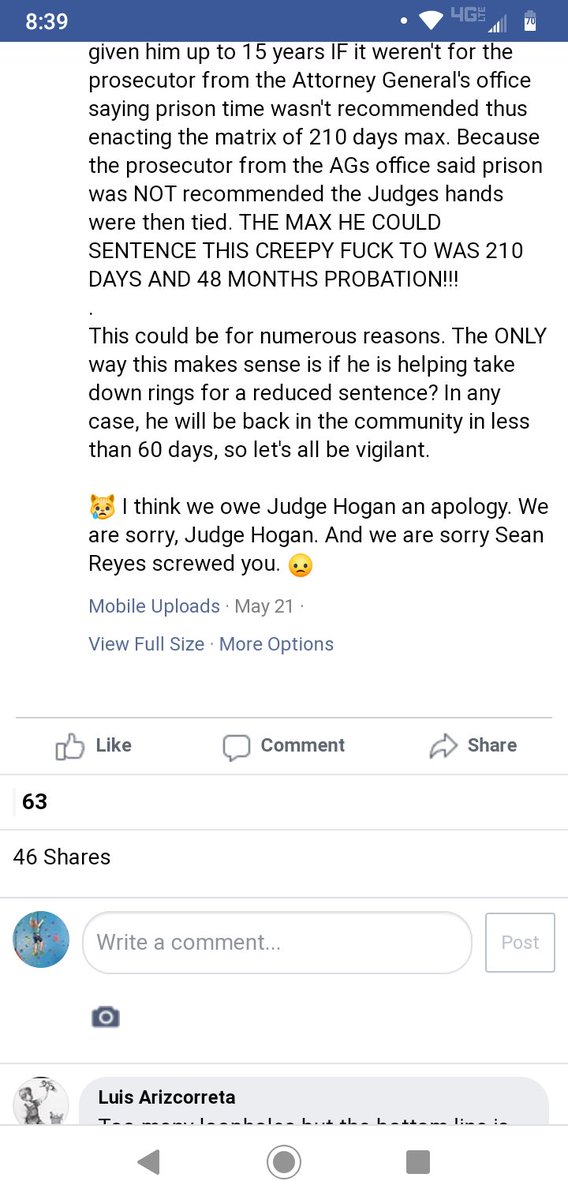Screen dimensions: 568x1200
Task: Tap the Comment speech bubble icon
Action: pos(236,747)
